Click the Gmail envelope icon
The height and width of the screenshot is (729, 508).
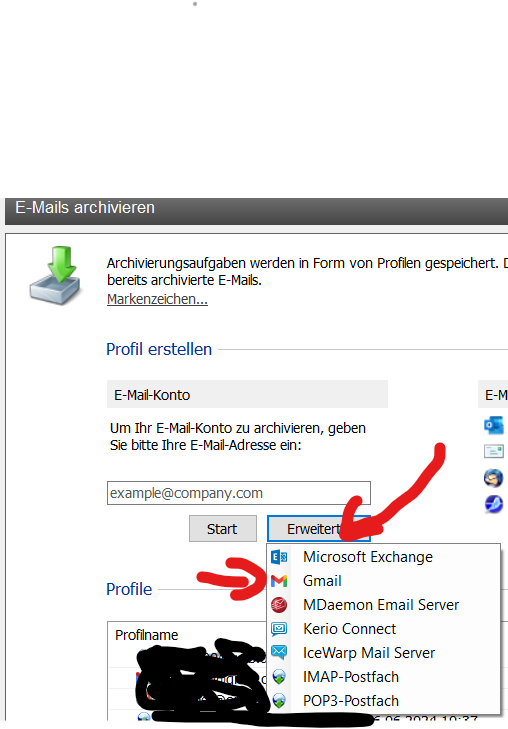coord(279,581)
